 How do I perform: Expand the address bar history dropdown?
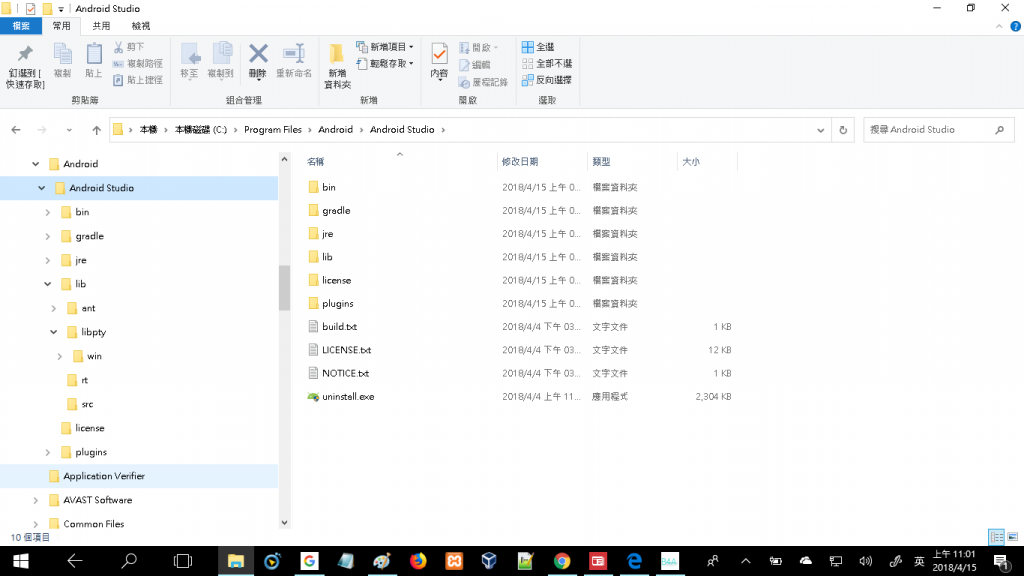point(820,130)
